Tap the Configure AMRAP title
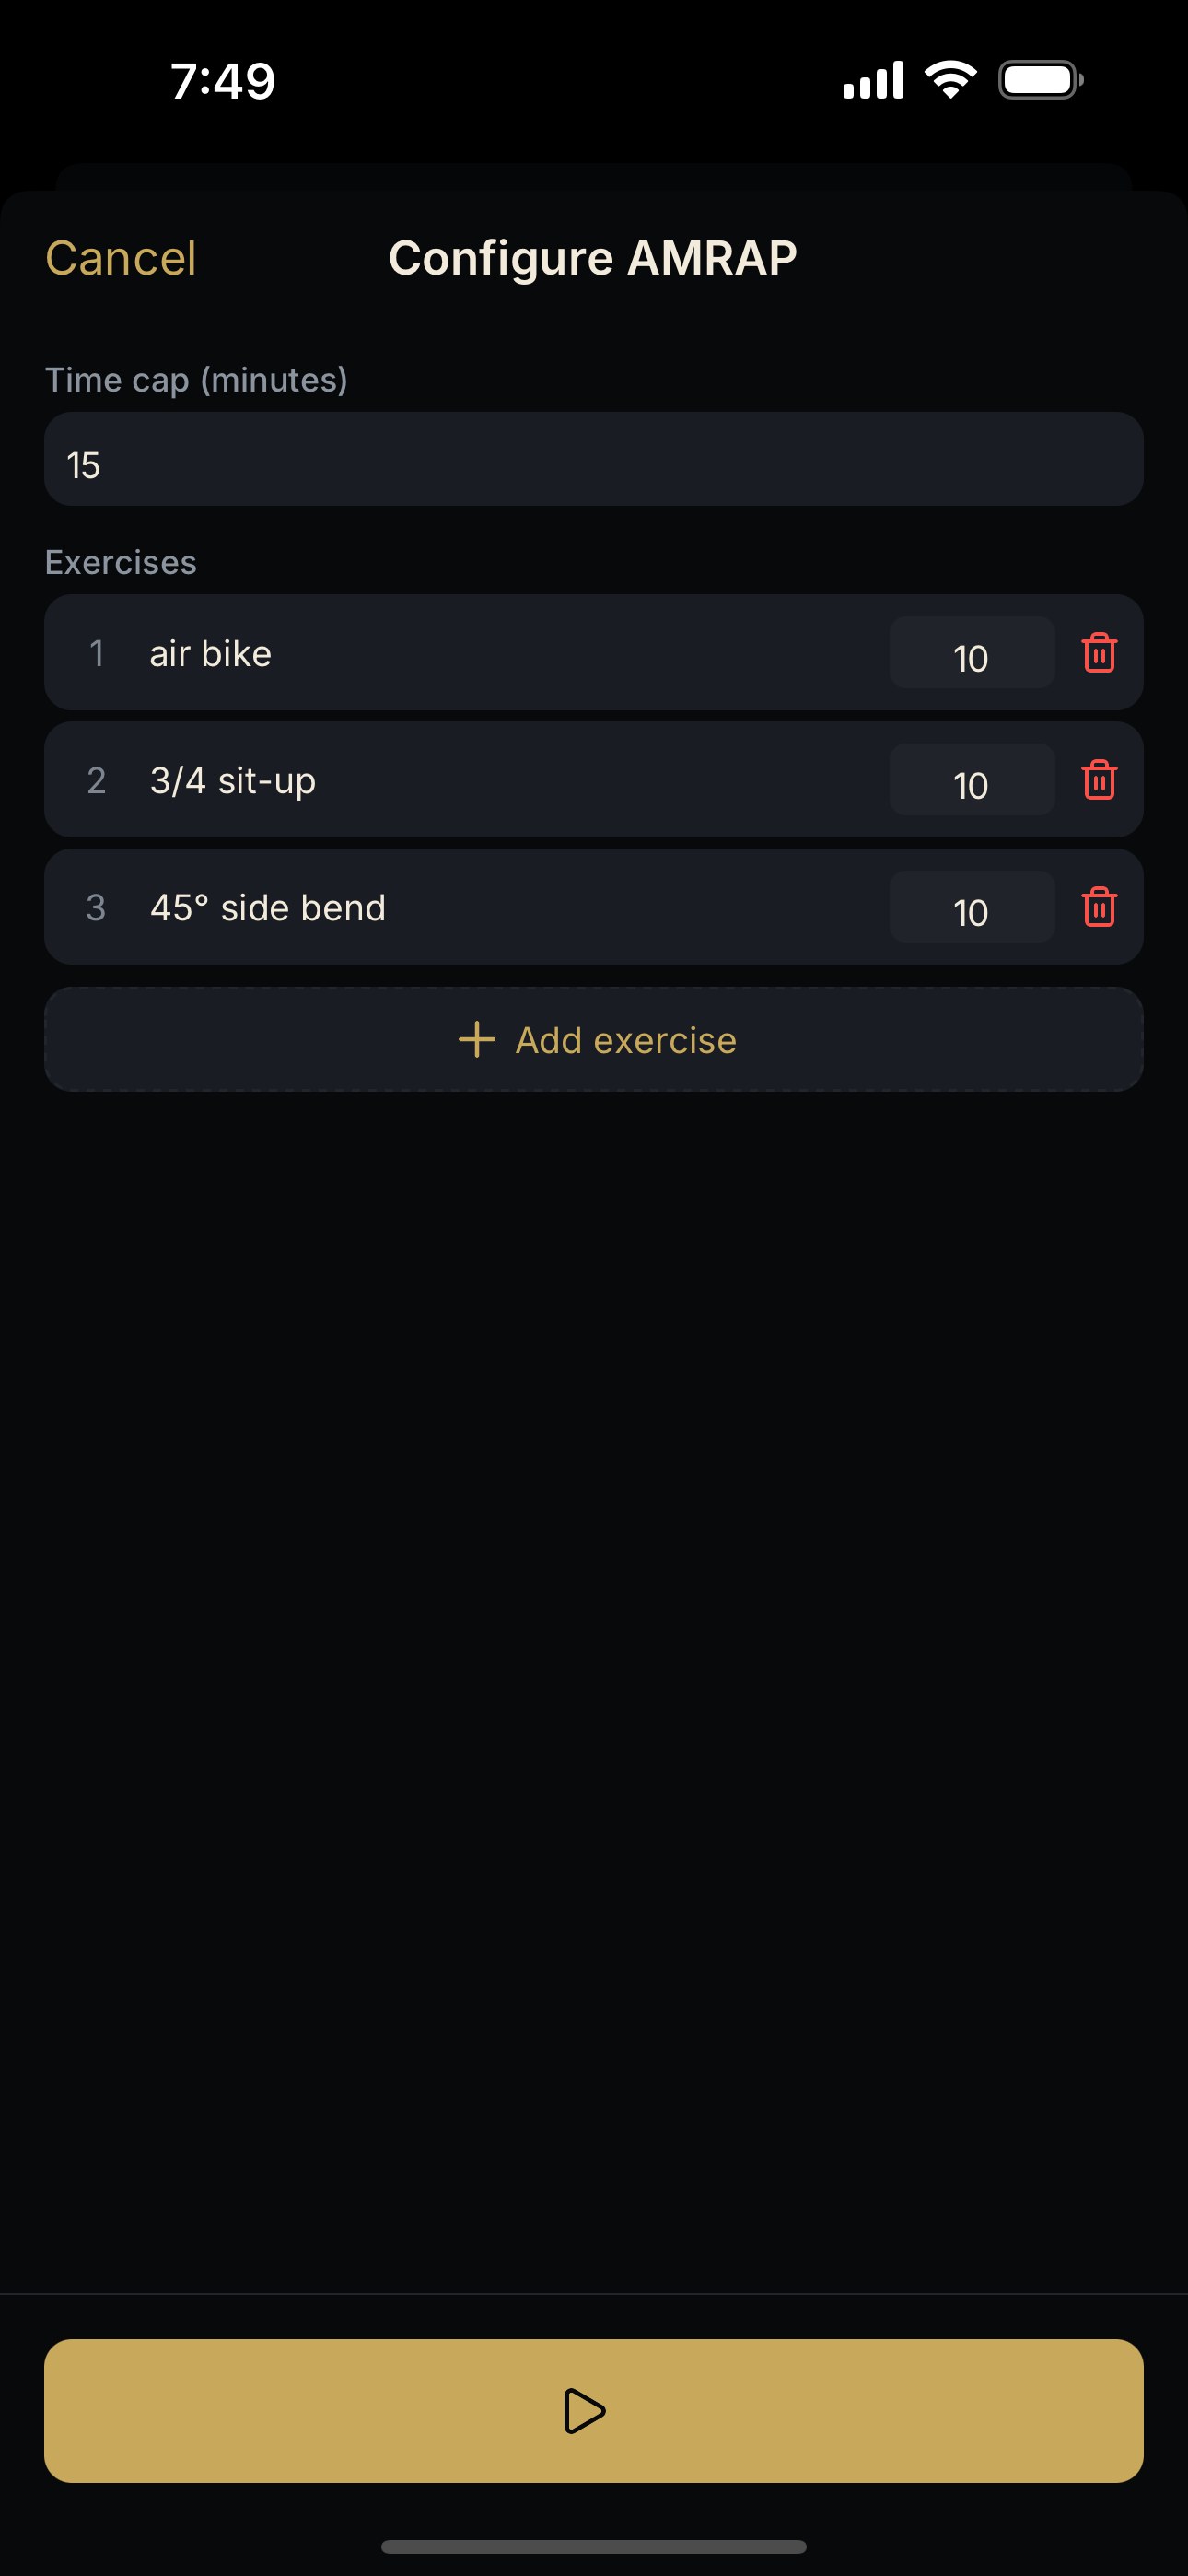Viewport: 1188px width, 2576px height. click(x=593, y=259)
